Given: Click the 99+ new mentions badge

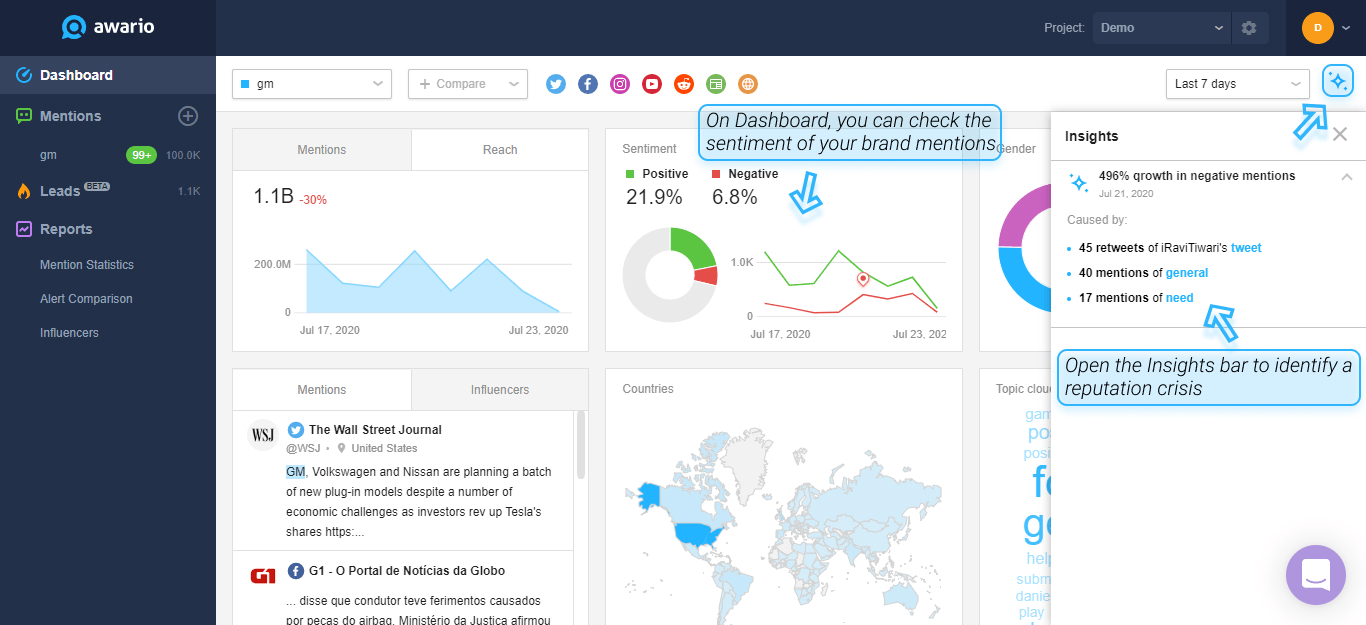Looking at the screenshot, I should (141, 155).
